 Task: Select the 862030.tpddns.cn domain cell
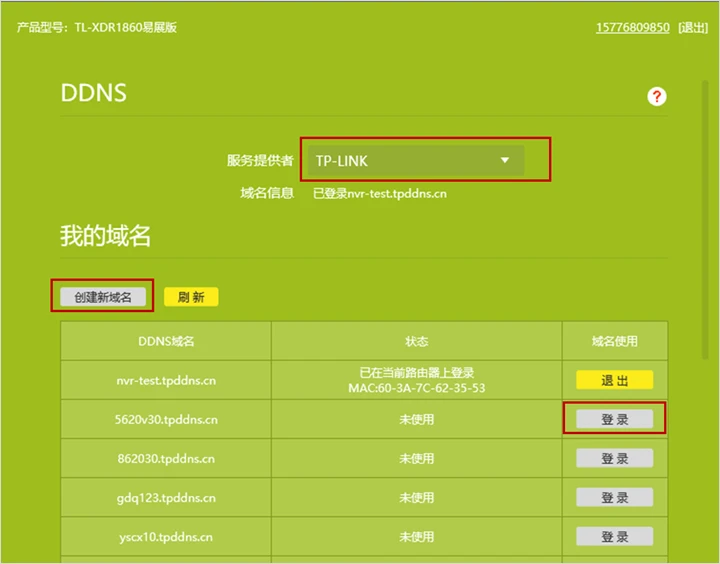click(x=166, y=458)
